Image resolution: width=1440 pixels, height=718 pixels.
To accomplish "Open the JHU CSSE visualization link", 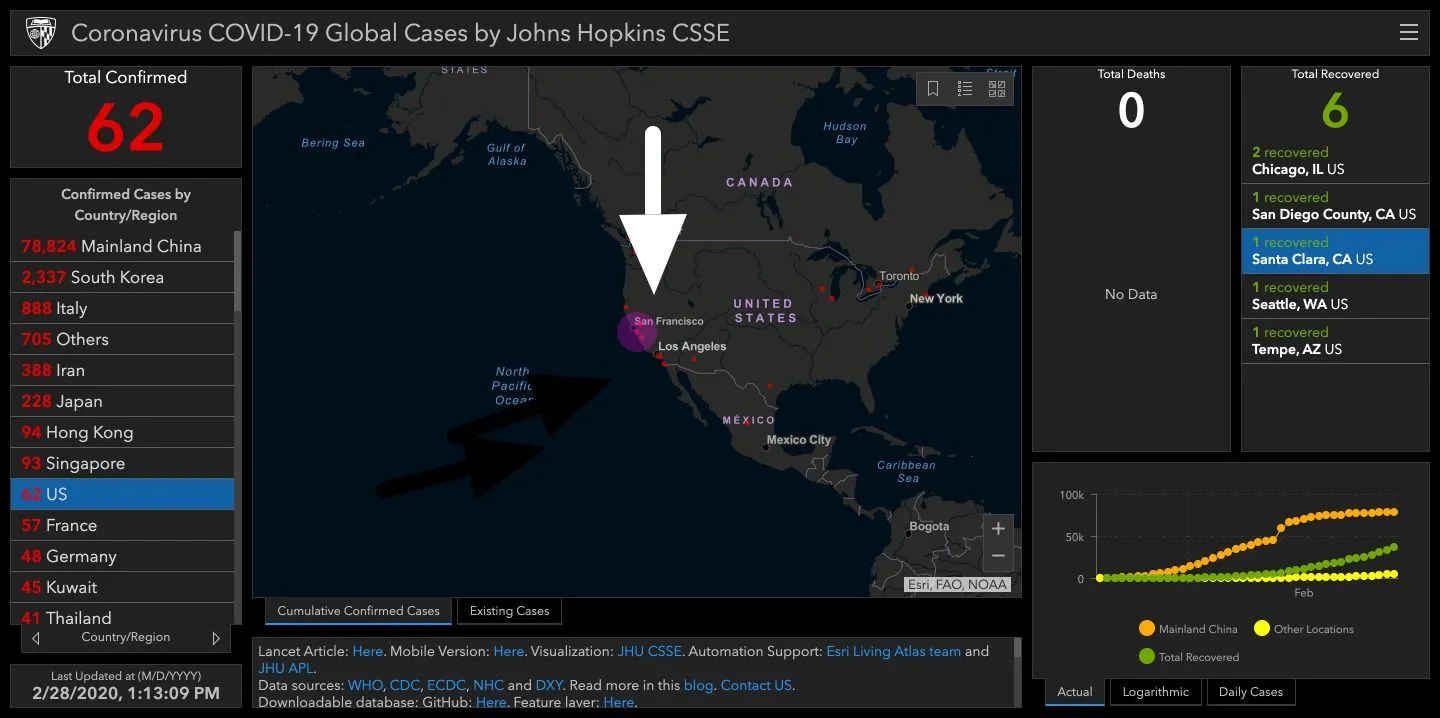I will click(x=649, y=651).
